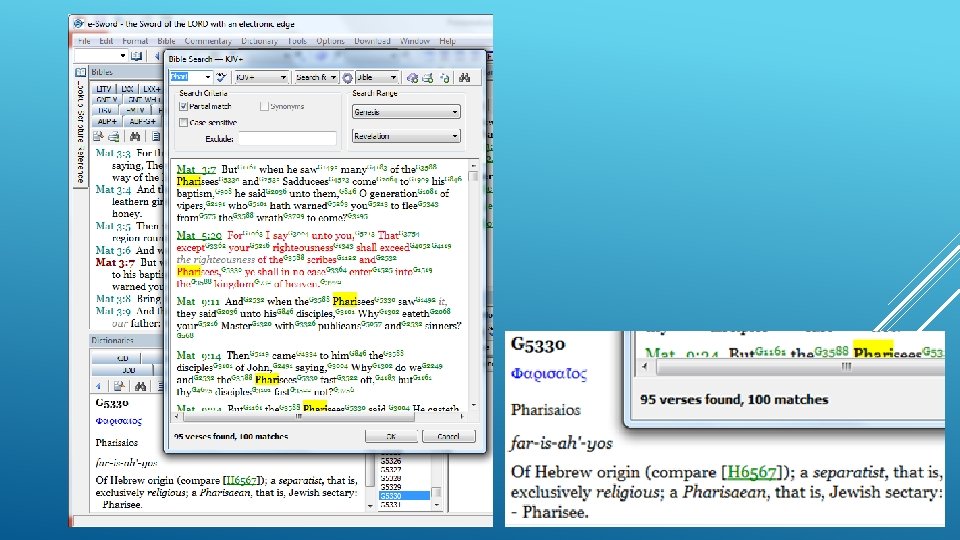Click the binoculars search icon in Bible Search toolbar

[x=465, y=77]
